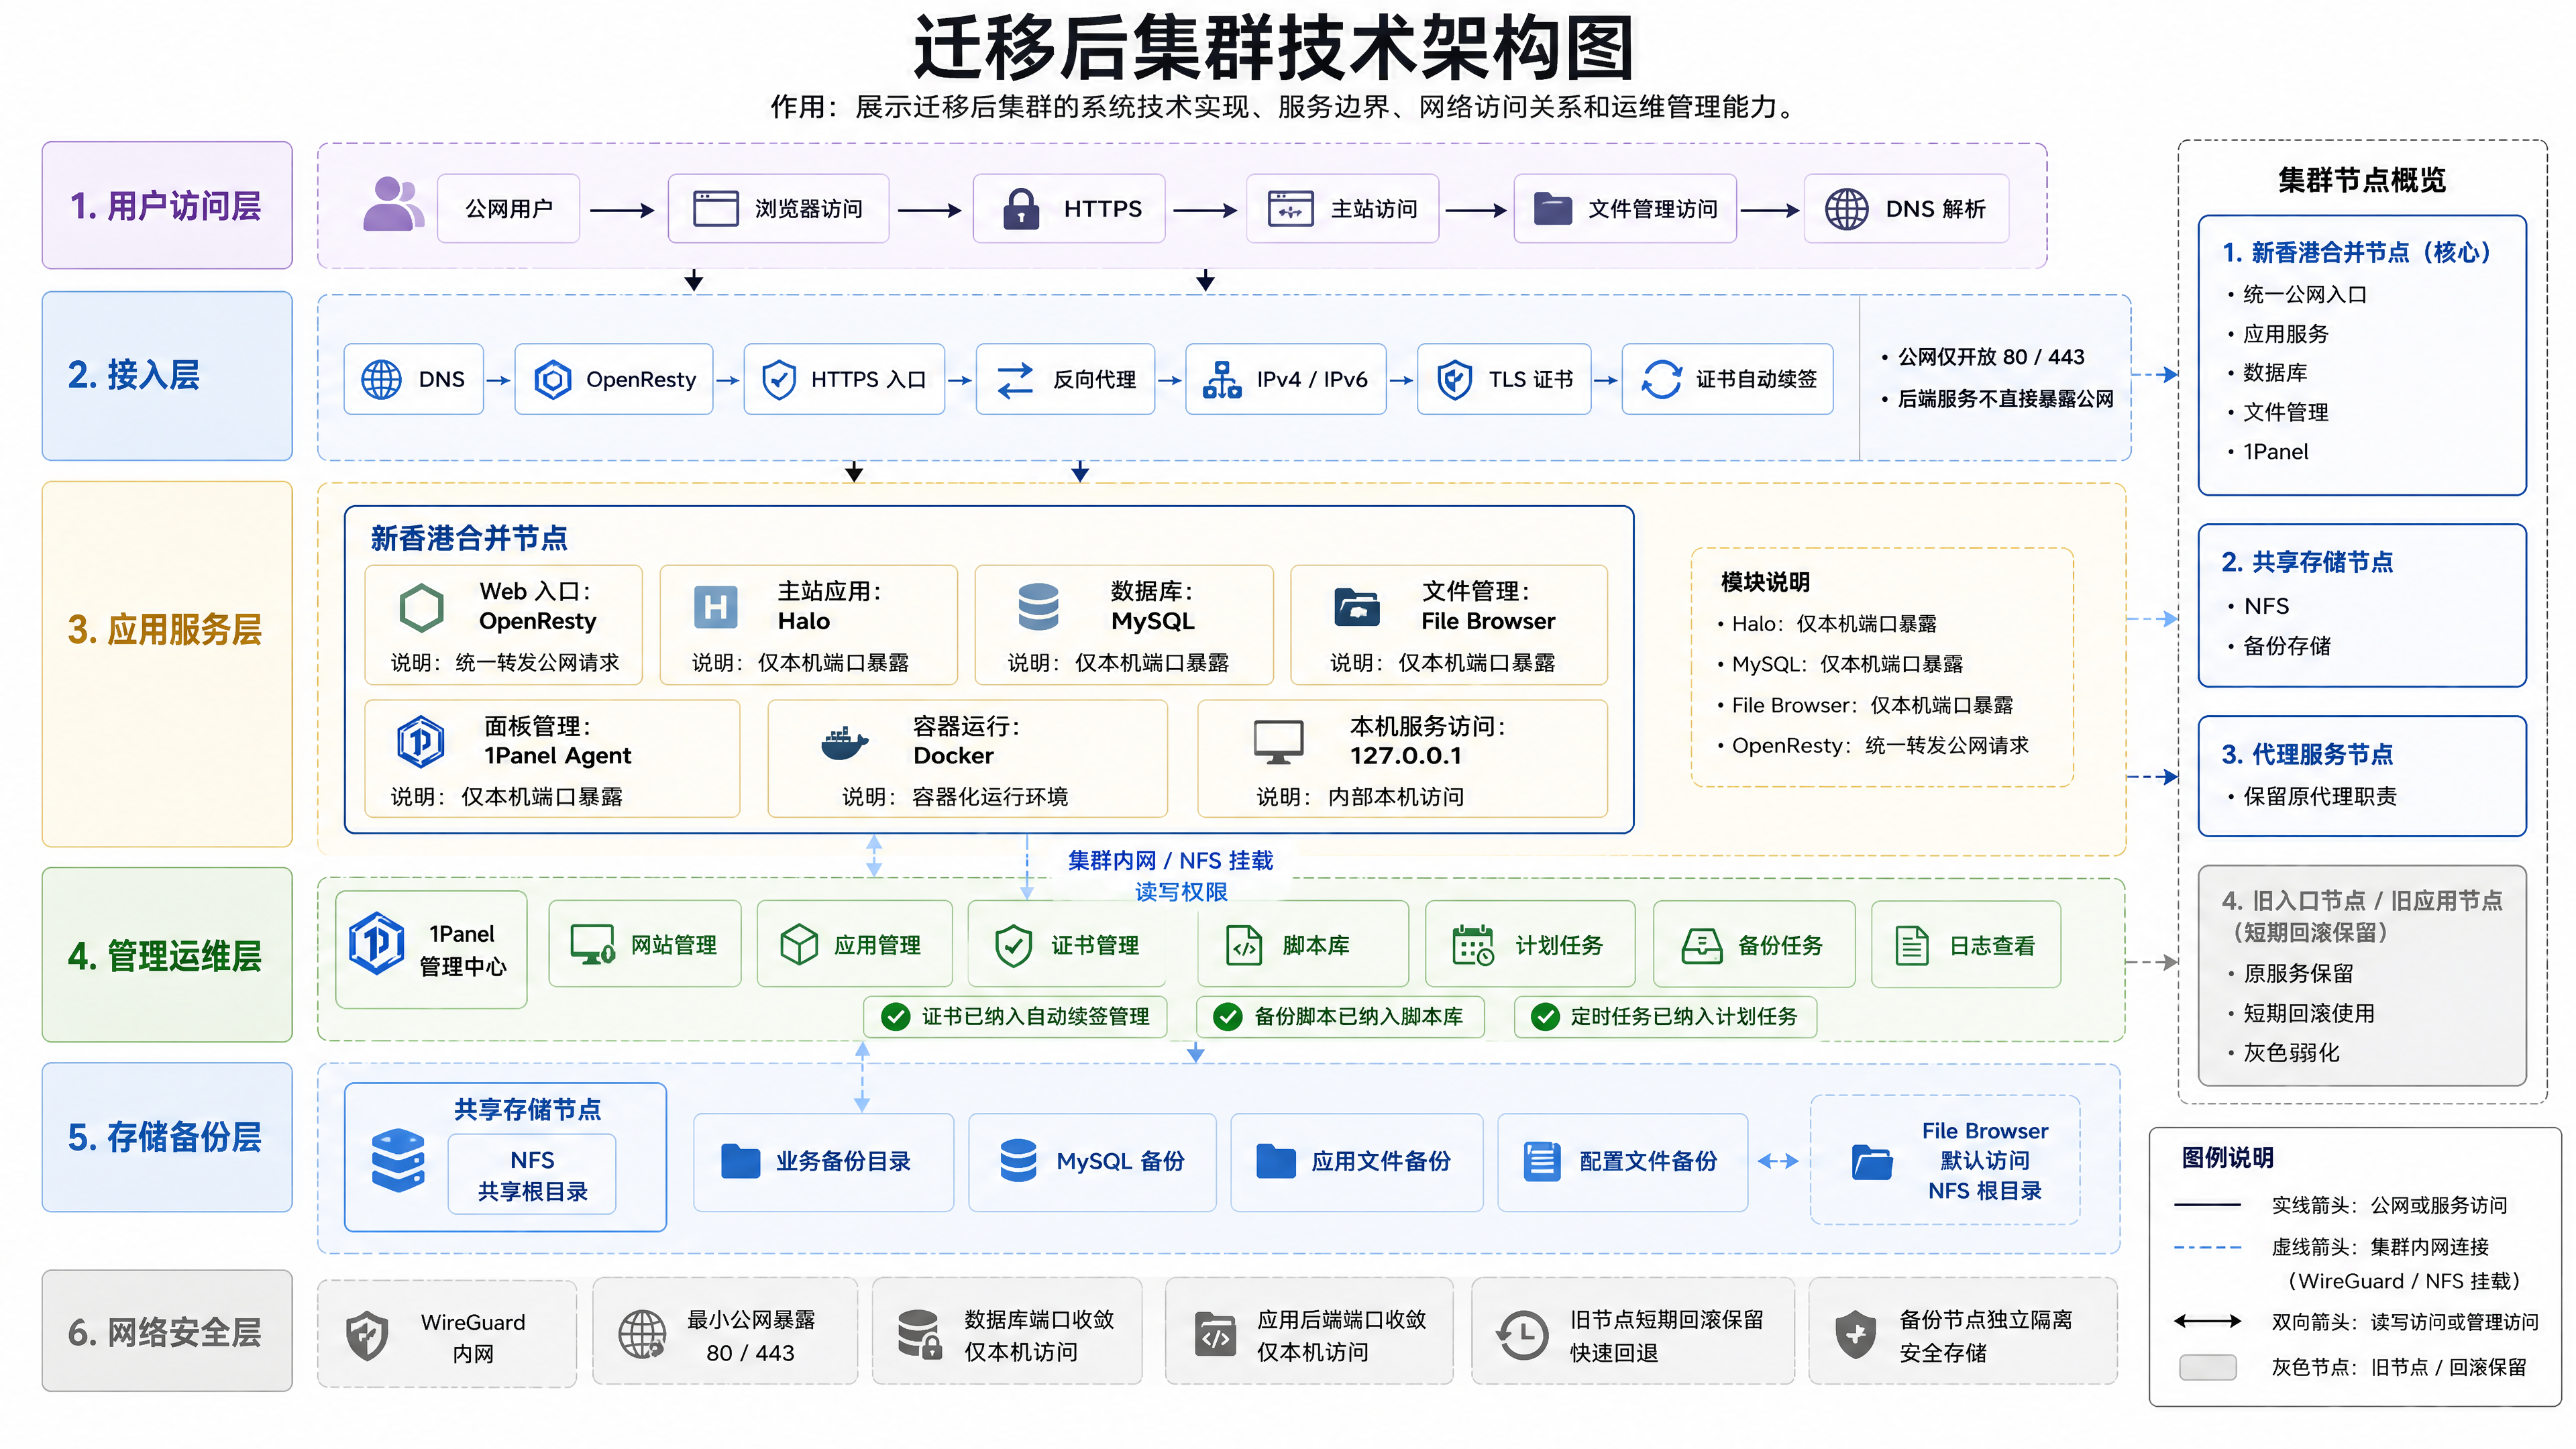The image size is (2576, 1449).
Task: Click the 备份节点独立隔离 shield icon
Action: pyautogui.click(x=1855, y=1335)
